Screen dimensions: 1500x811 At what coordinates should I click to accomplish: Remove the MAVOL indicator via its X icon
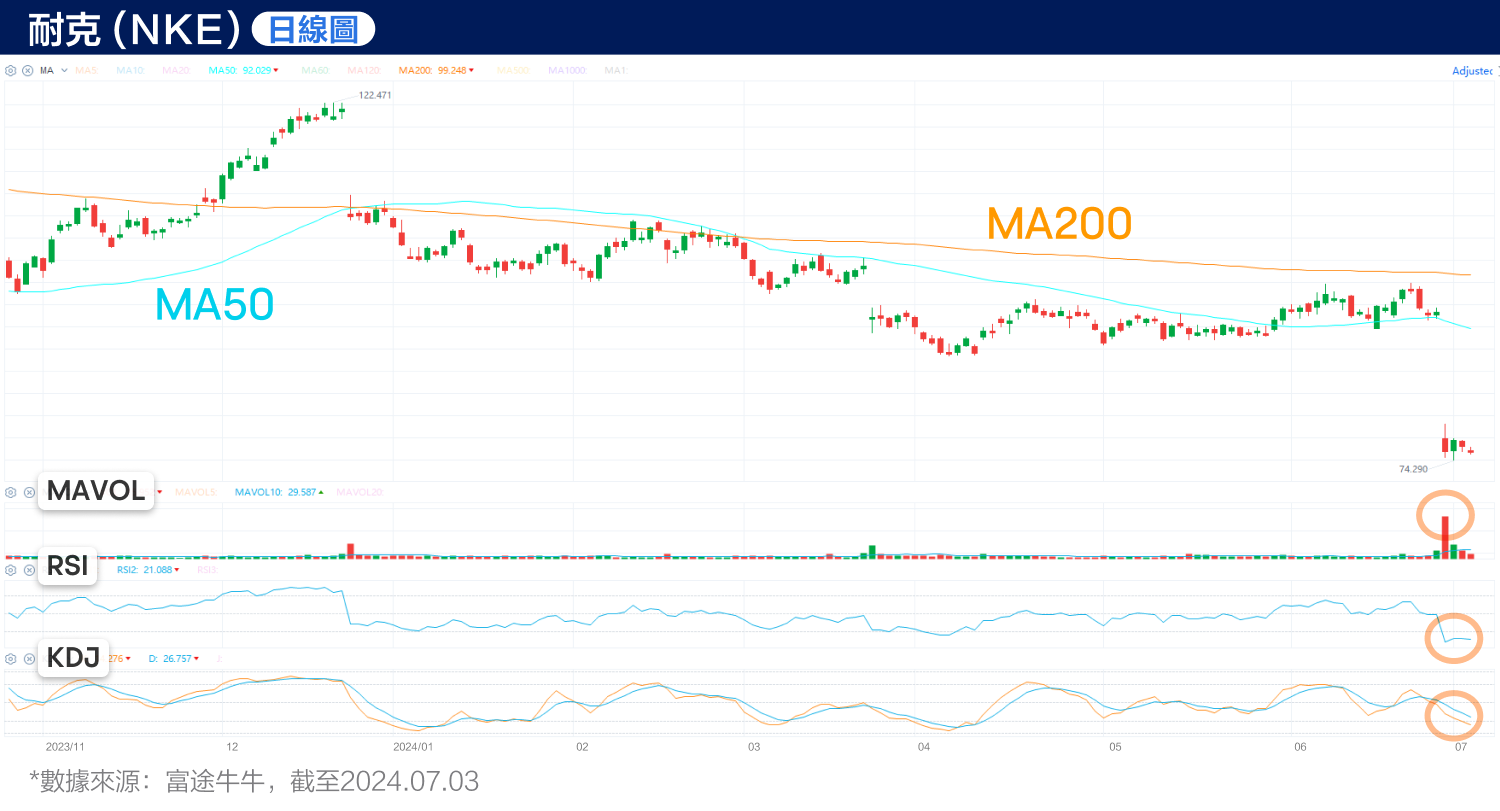coord(29,492)
